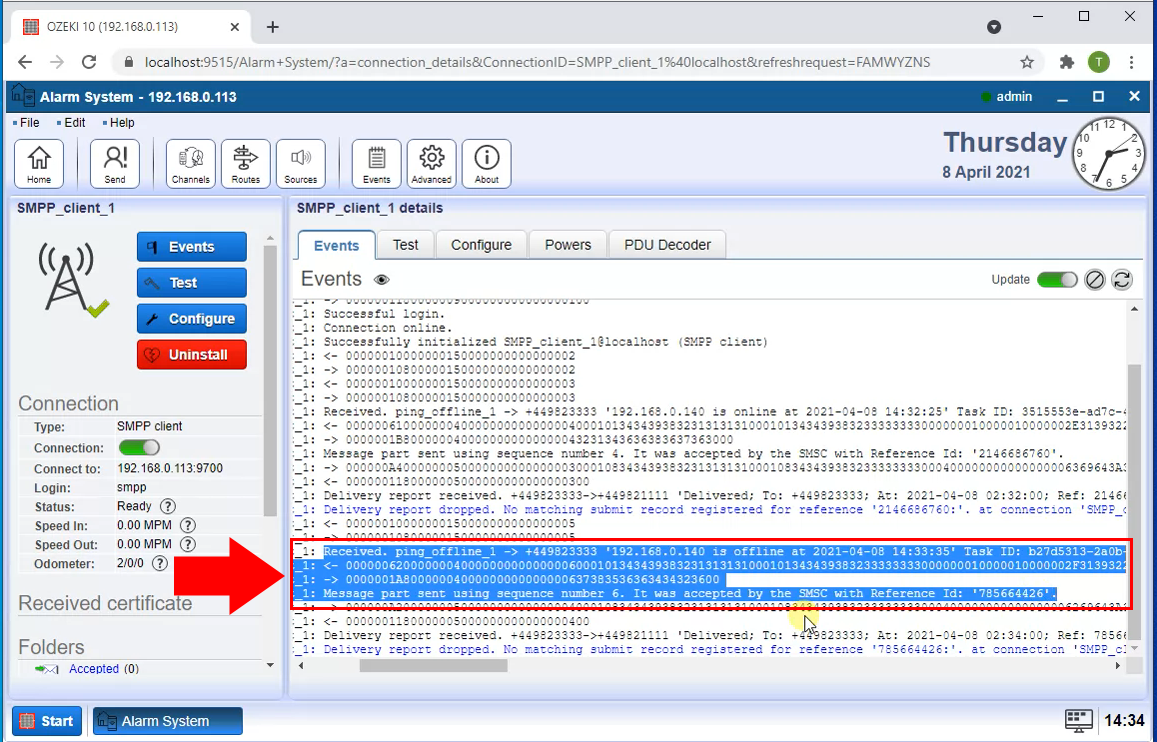The width and height of the screenshot is (1157, 742).
Task: Open a new browser tab
Action: 272,27
